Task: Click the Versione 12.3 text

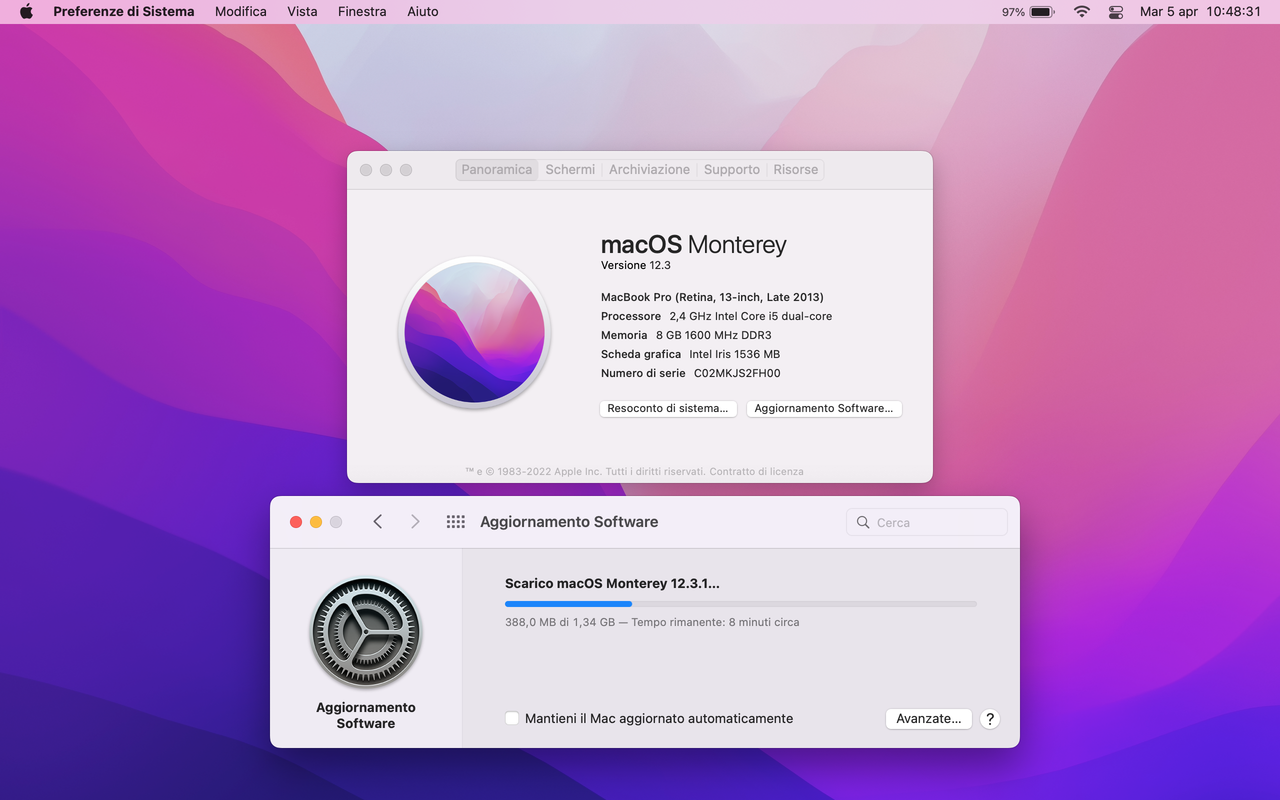Action: (x=636, y=266)
